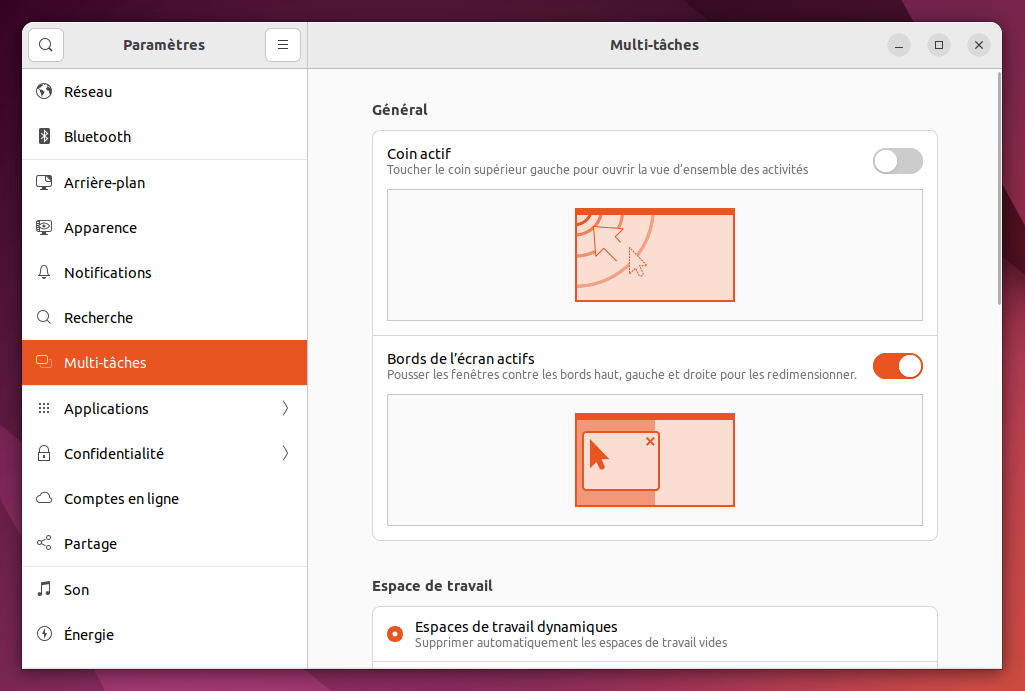Go to Arrière-plan settings
Viewport: 1025px width, 691px height.
[x=165, y=182]
